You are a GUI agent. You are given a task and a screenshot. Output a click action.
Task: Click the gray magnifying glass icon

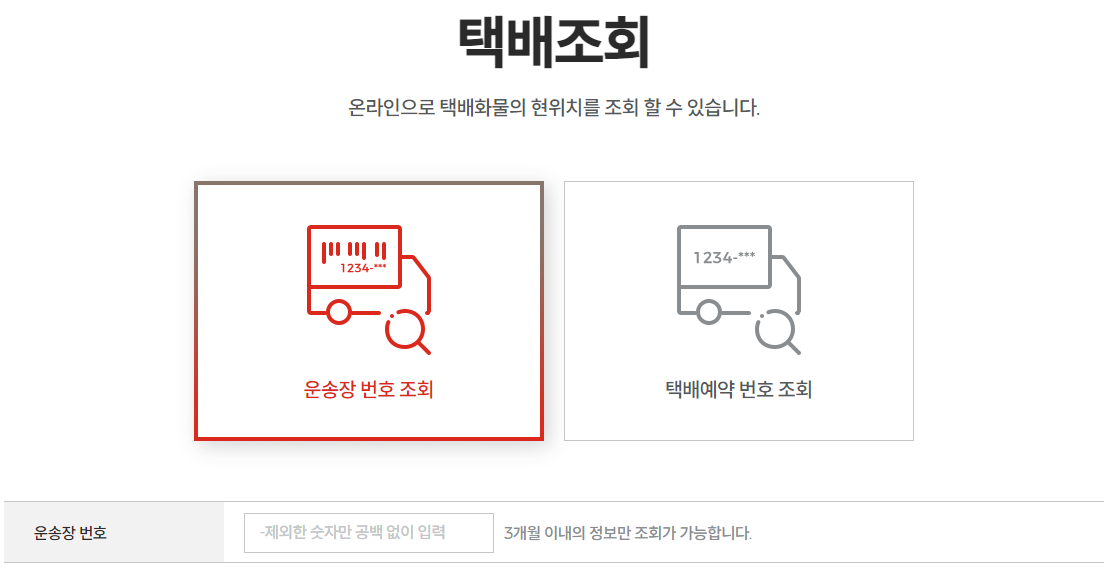tap(778, 332)
